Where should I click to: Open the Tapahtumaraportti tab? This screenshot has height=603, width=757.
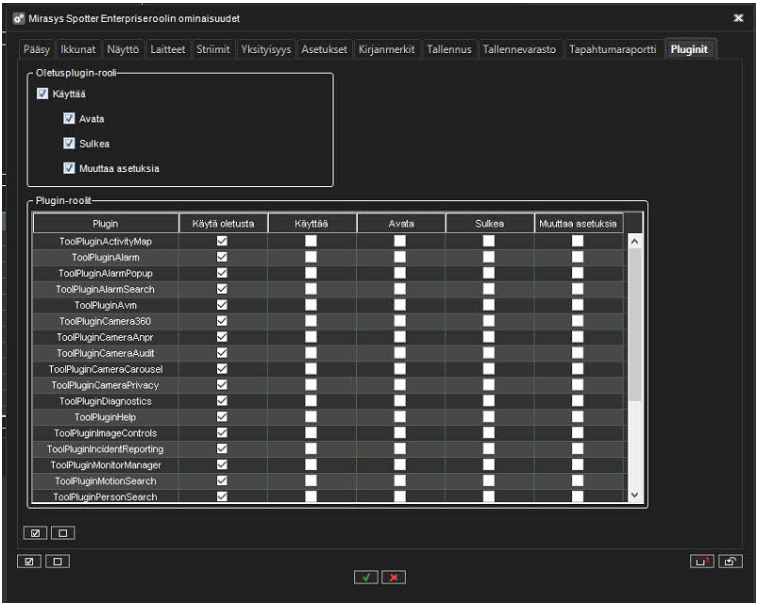click(x=612, y=49)
